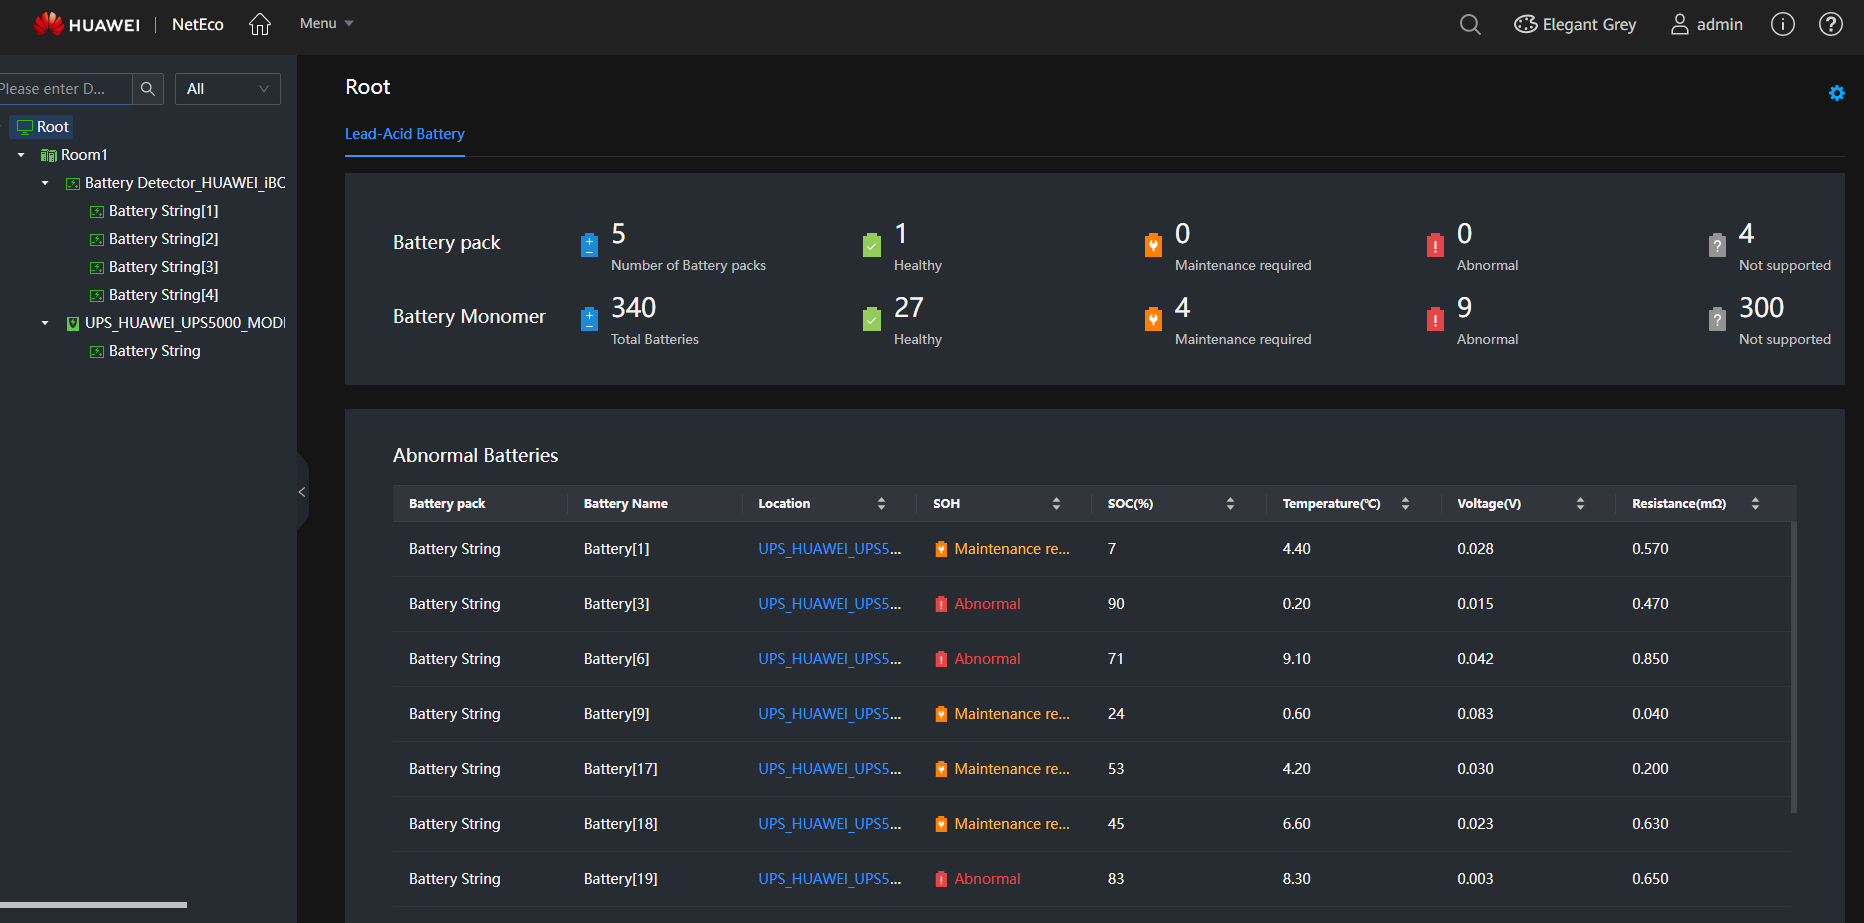Switch theme via Elegant Grey palette icon

coord(1525,24)
